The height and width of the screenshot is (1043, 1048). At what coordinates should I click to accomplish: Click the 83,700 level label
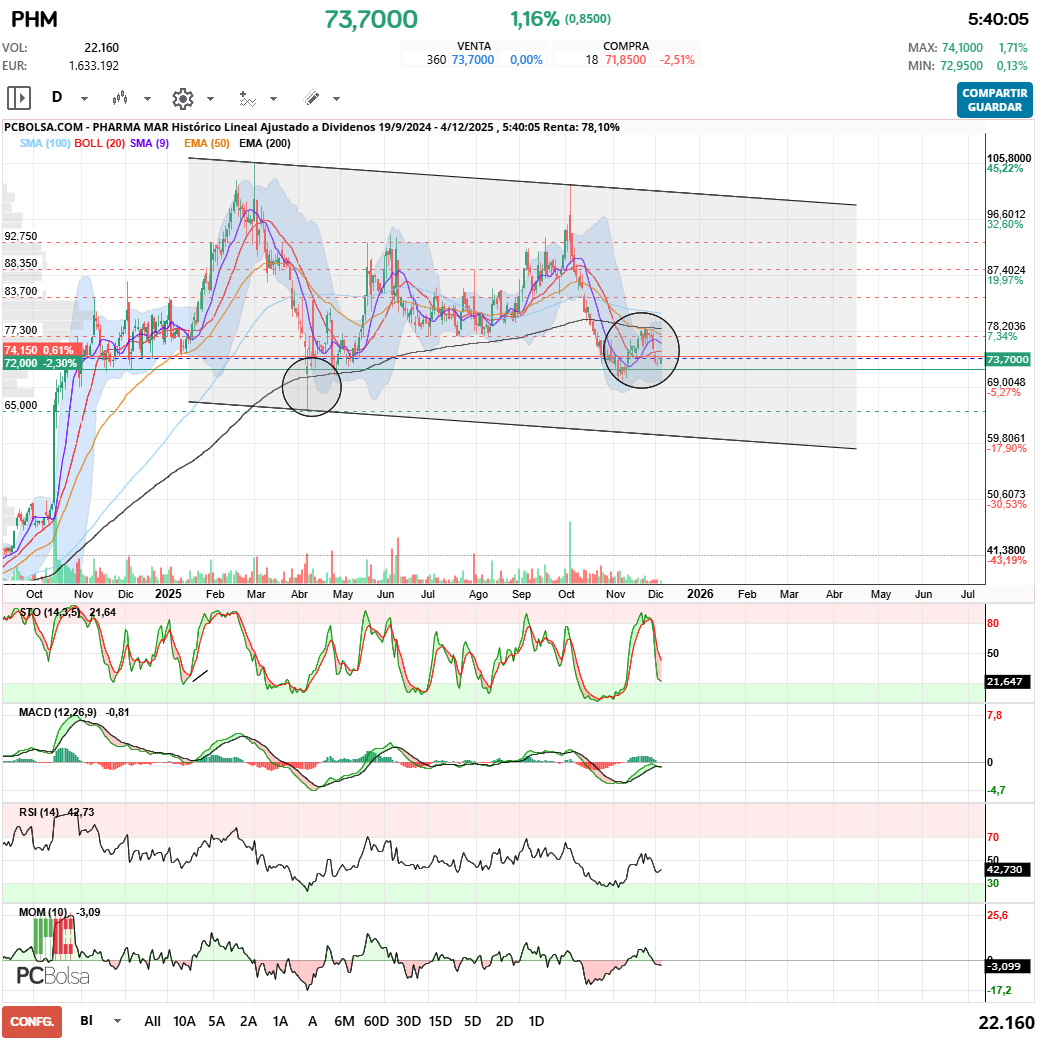[x=21, y=291]
